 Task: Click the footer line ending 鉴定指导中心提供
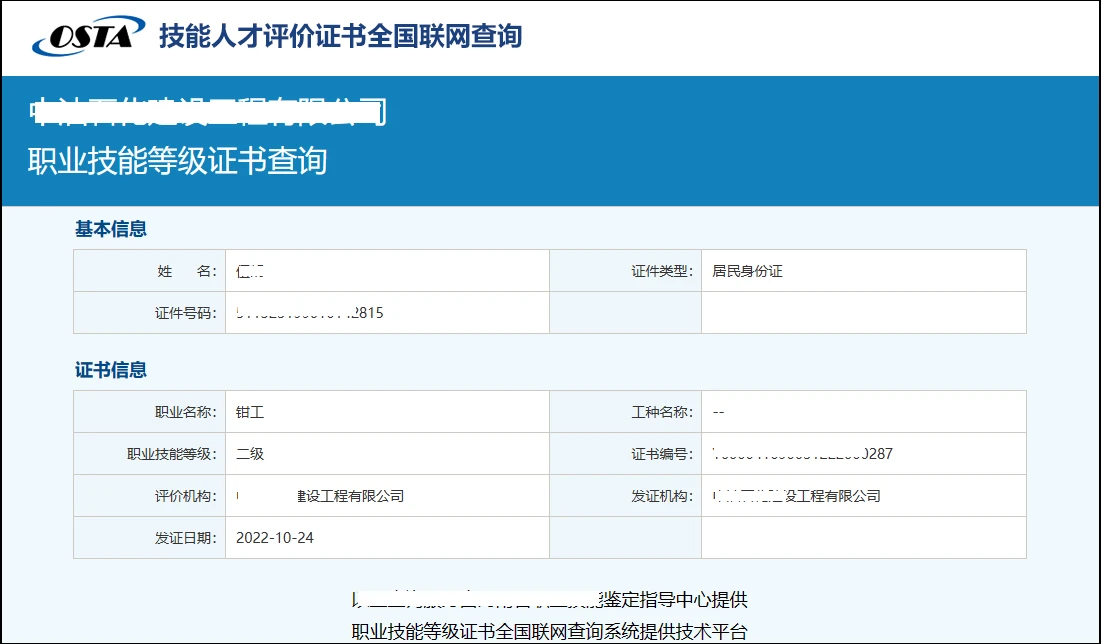pos(550,600)
